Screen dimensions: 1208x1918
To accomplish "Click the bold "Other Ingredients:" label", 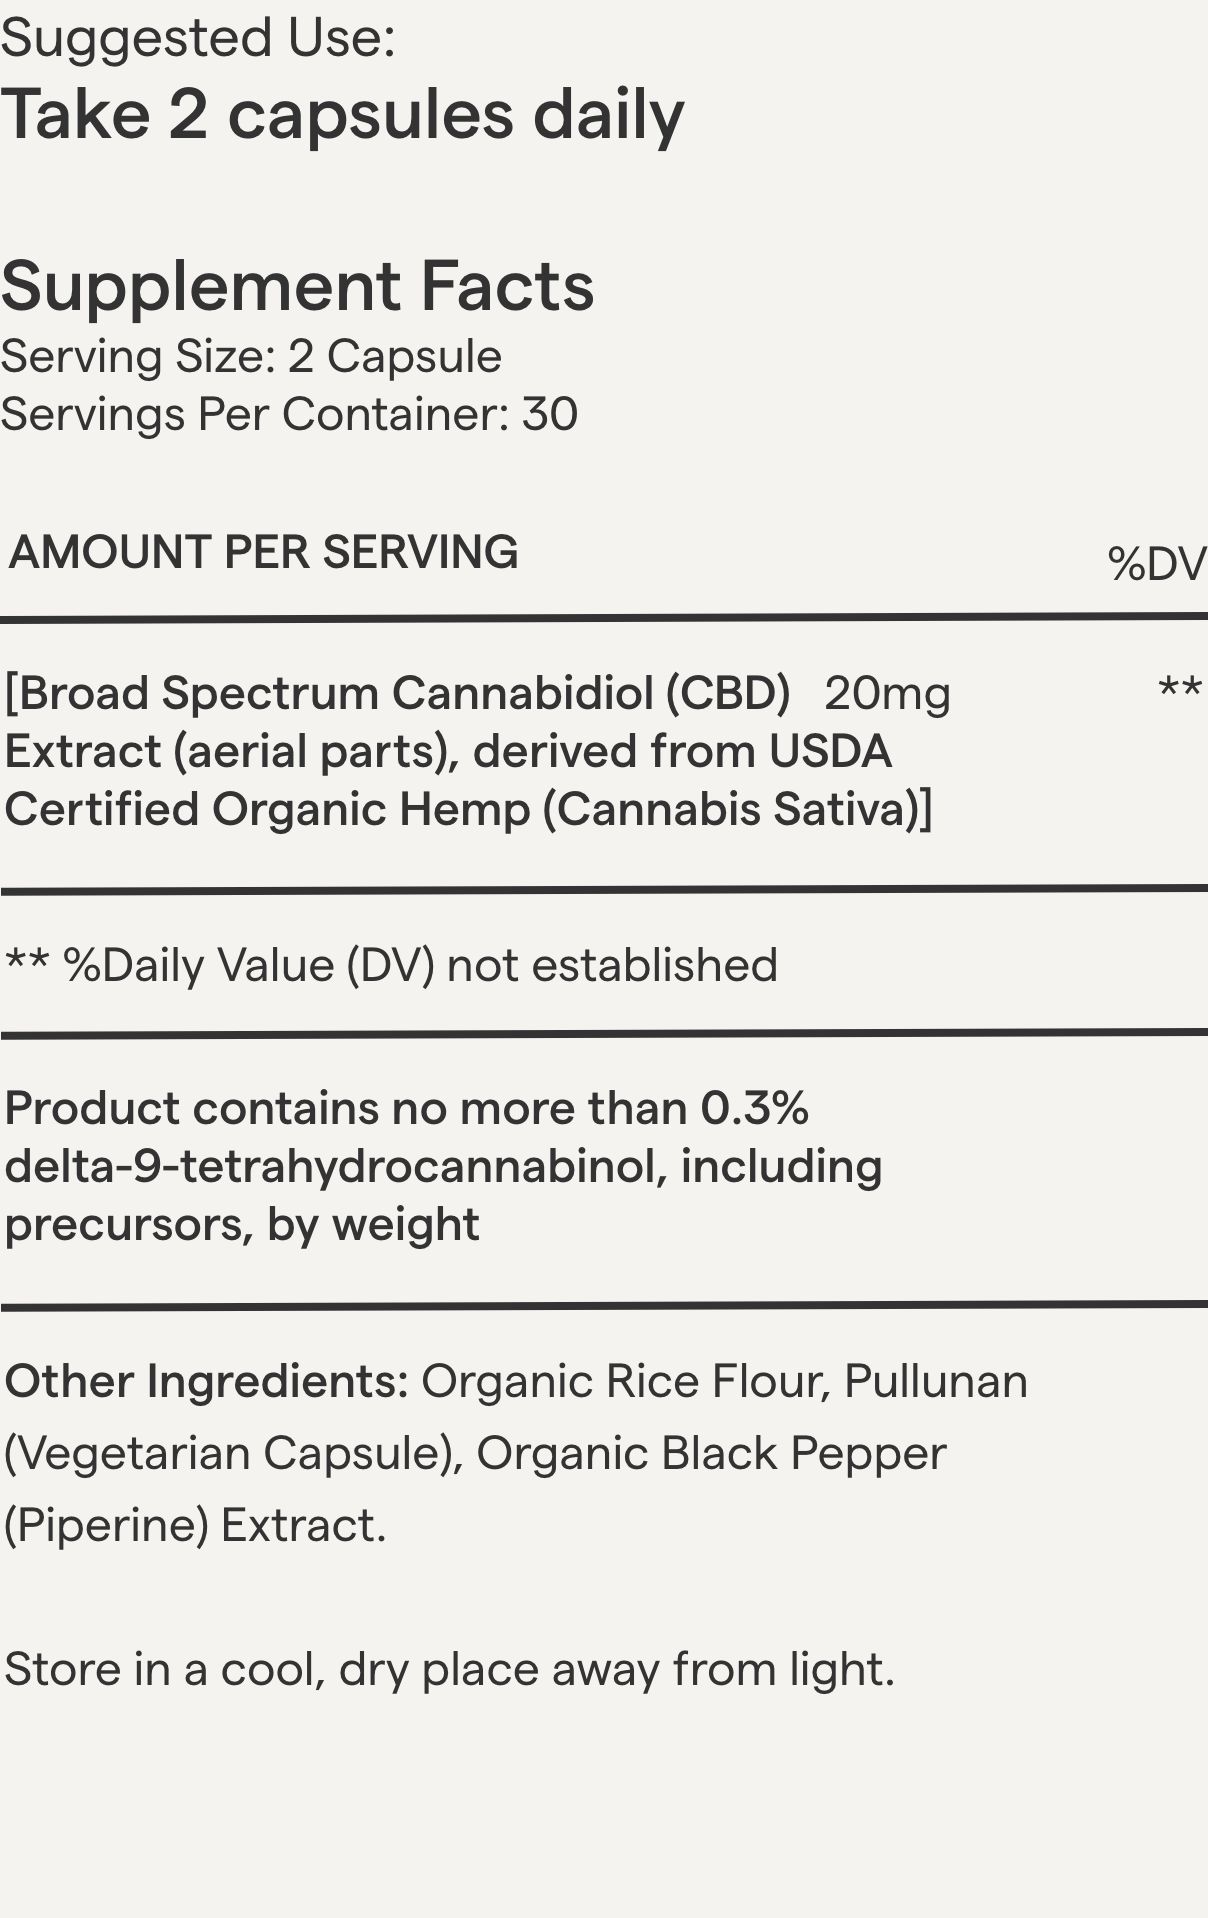I will click(207, 1382).
